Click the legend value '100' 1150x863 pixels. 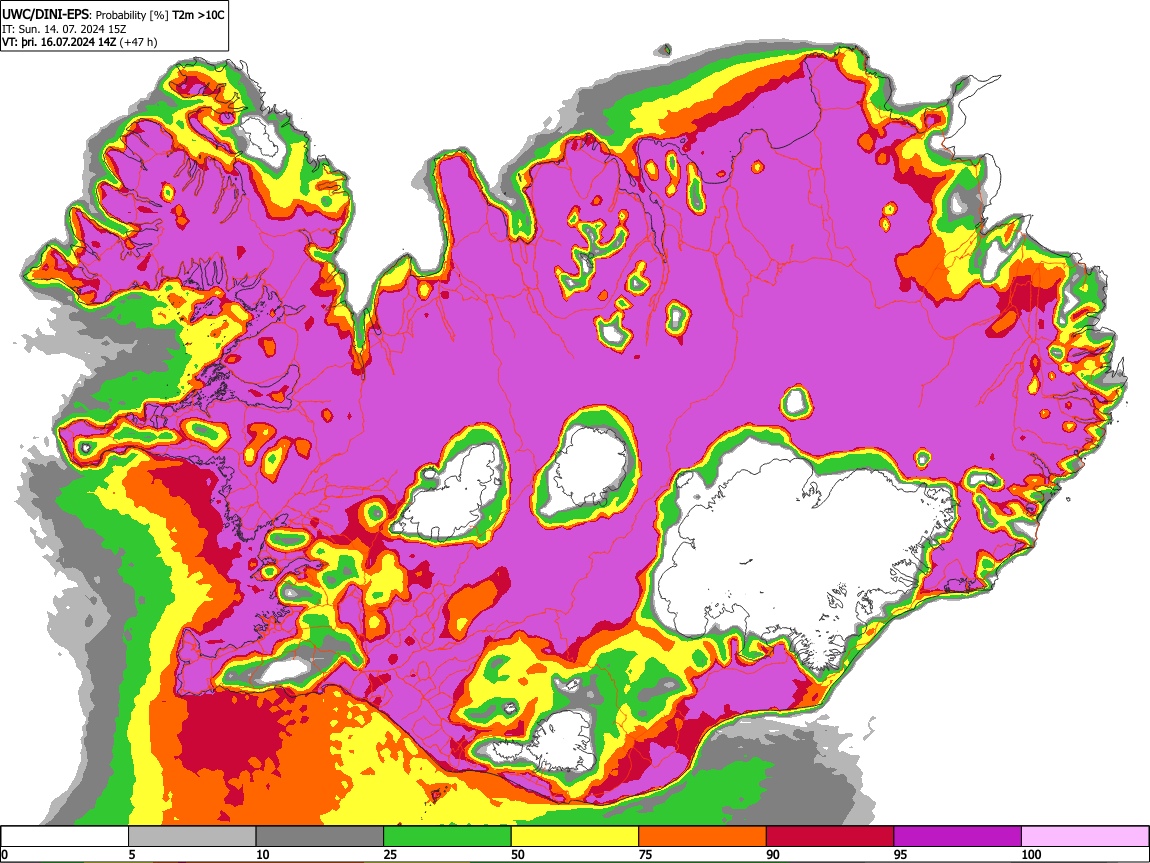click(x=1031, y=854)
